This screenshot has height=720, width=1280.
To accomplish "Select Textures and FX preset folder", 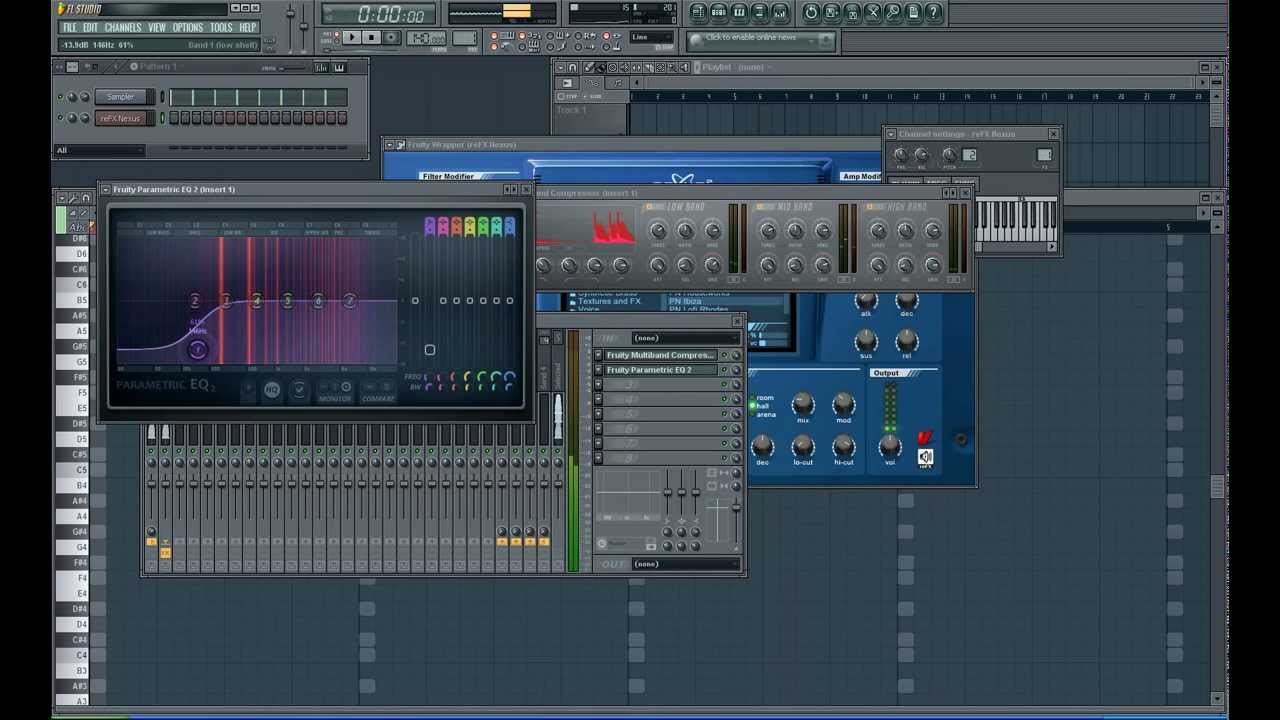I will coord(608,301).
